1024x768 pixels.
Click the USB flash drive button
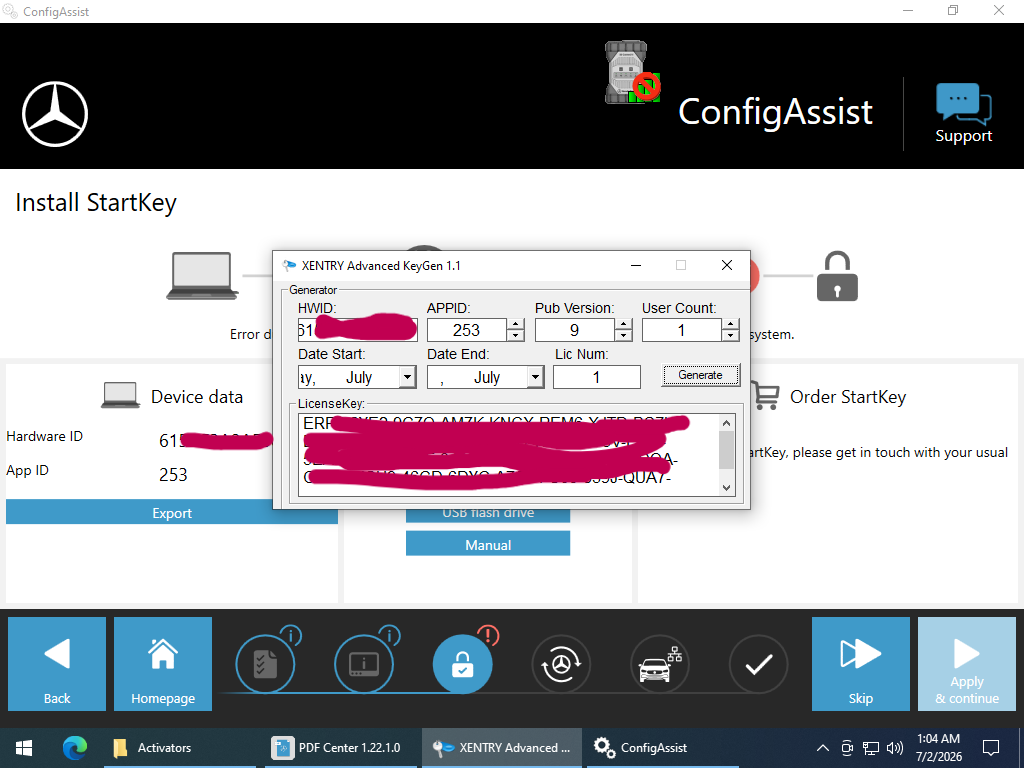(488, 515)
